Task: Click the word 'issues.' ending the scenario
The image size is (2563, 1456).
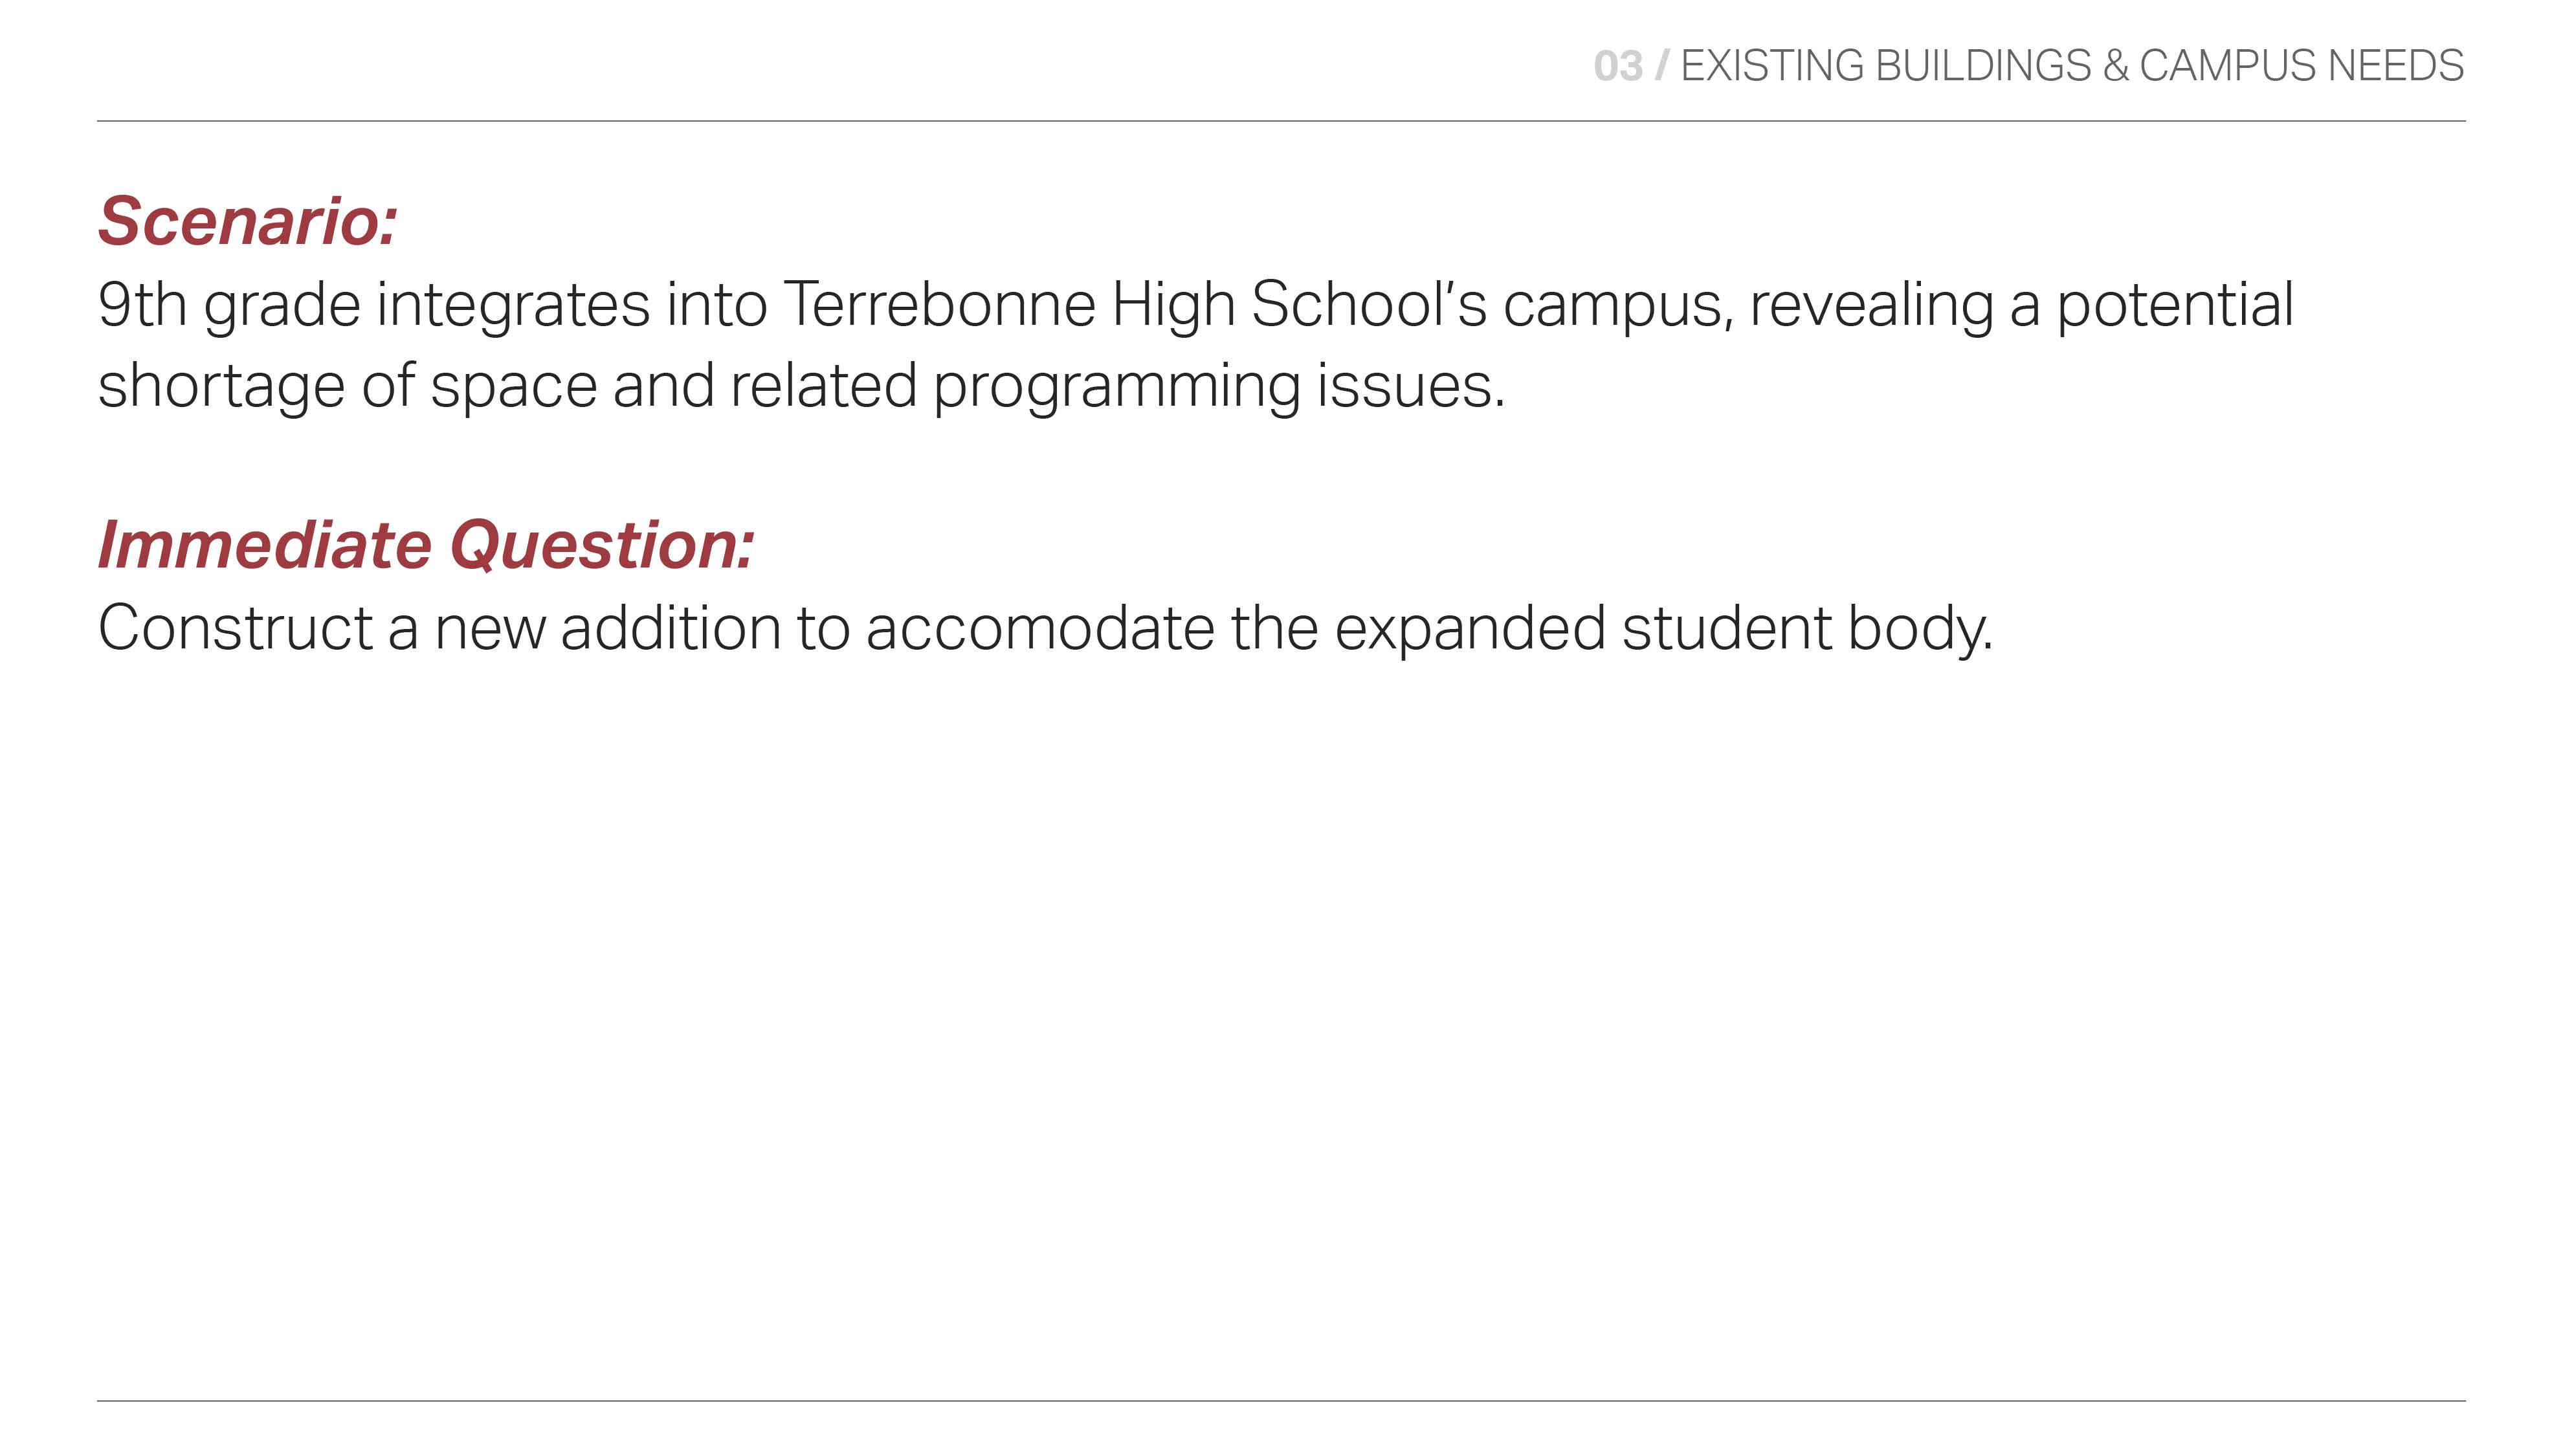Action: pyautogui.click(x=1411, y=385)
